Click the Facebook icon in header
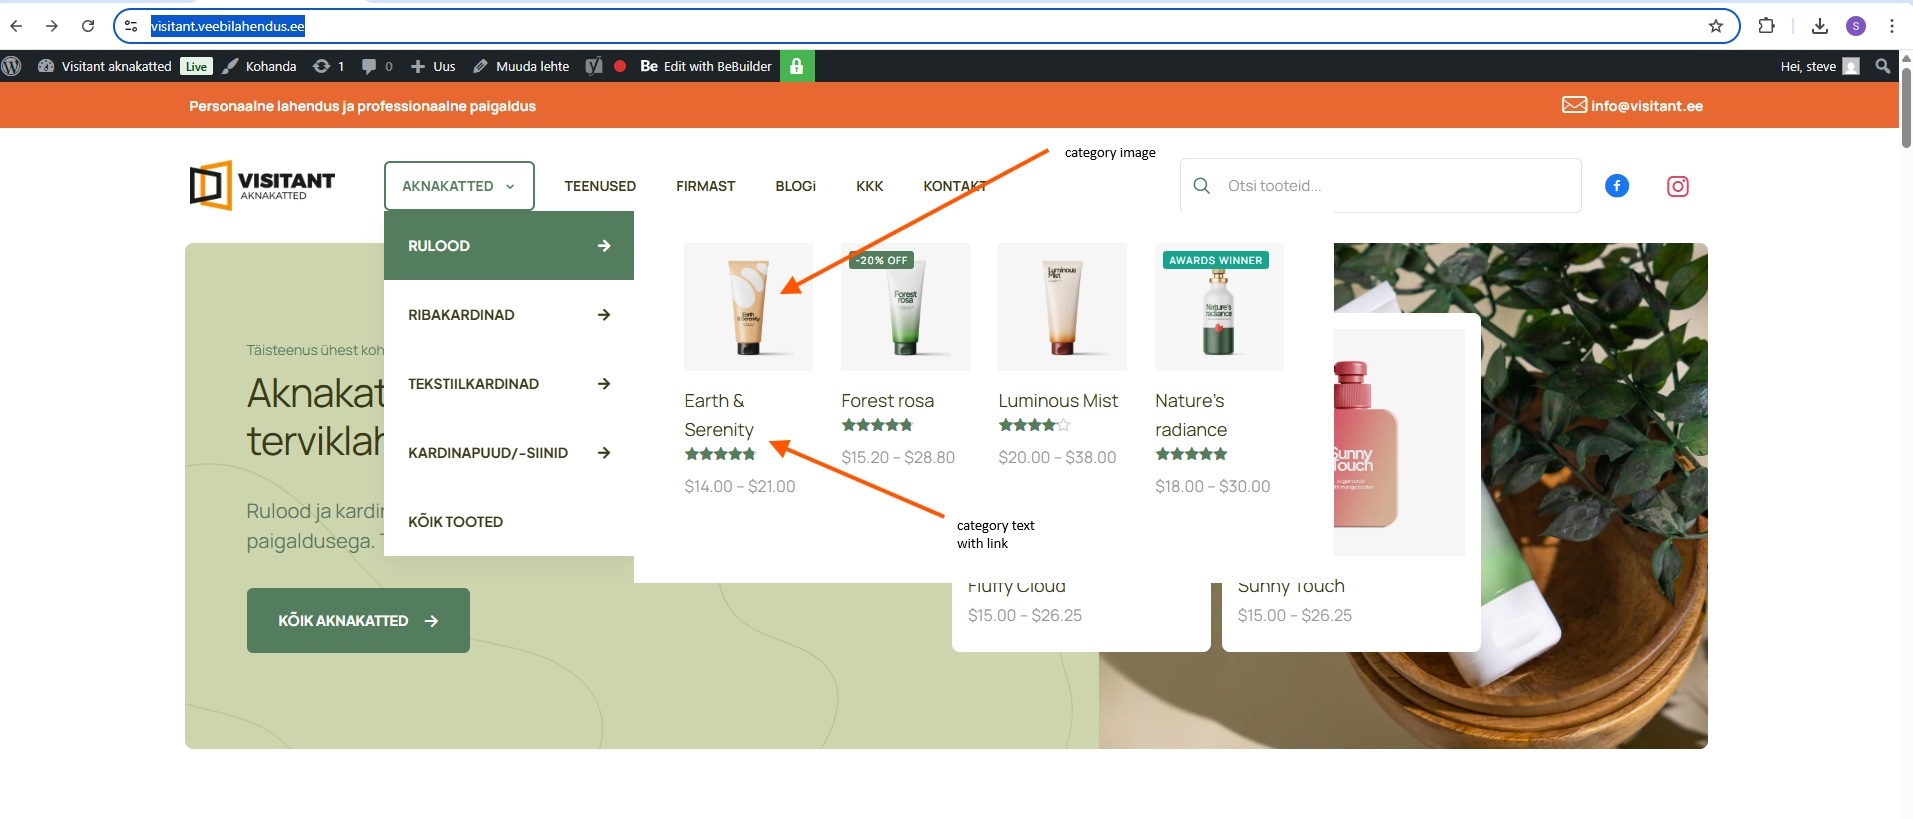The image size is (1913, 819). [1616, 186]
